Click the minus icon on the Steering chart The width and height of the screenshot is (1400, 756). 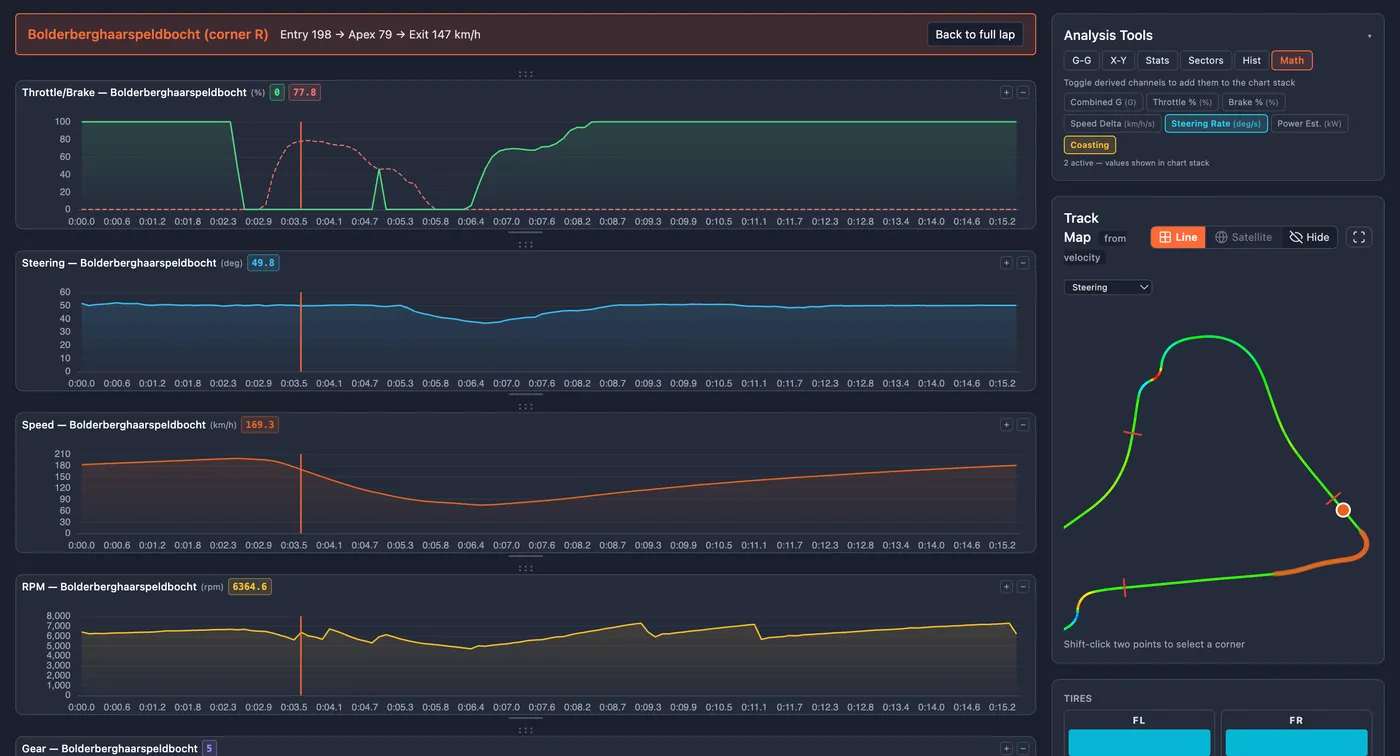coord(1023,263)
